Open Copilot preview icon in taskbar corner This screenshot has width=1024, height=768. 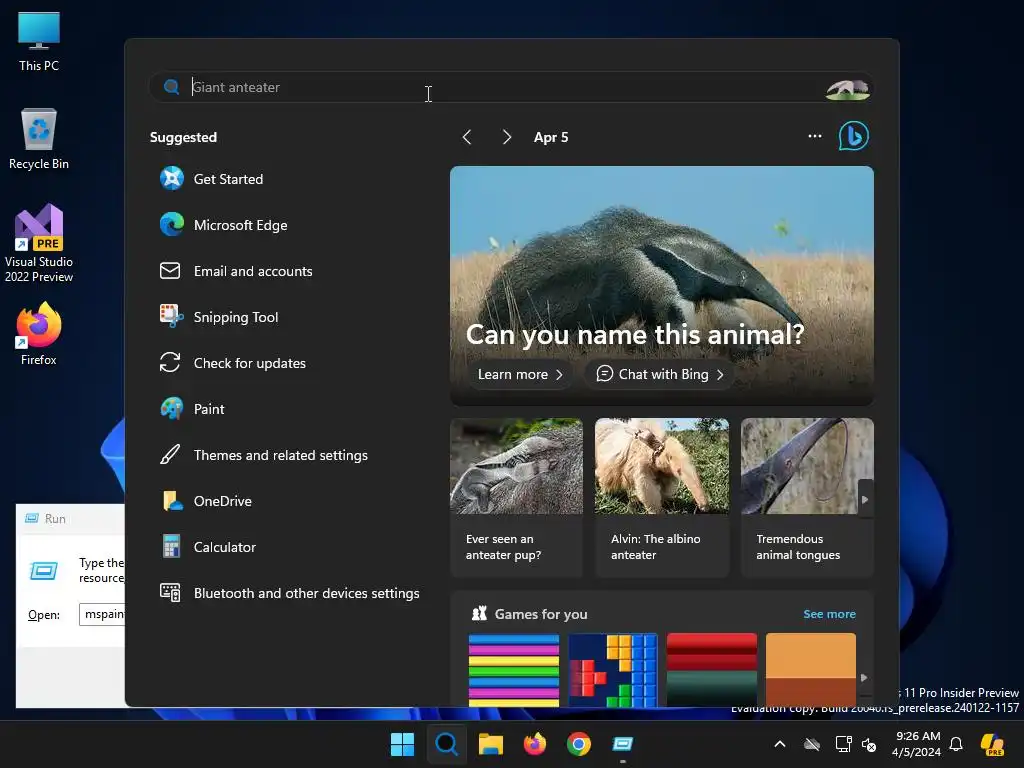tap(992, 744)
